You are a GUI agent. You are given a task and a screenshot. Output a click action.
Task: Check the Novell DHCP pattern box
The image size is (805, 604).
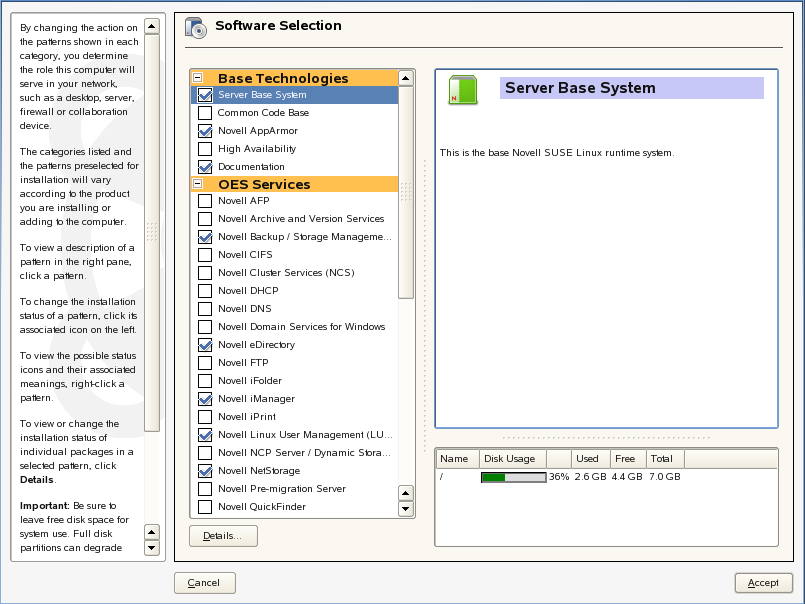pyautogui.click(x=205, y=291)
